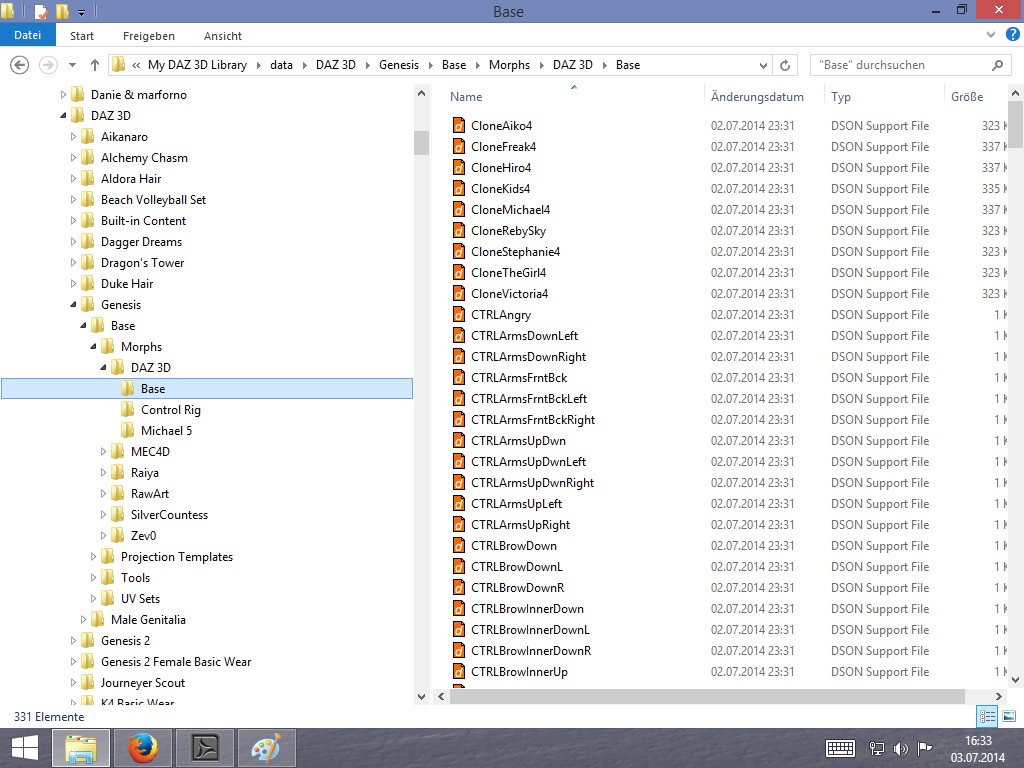Collapse the DAZ 3D top-level node
The image size is (1024, 768).
point(63,116)
